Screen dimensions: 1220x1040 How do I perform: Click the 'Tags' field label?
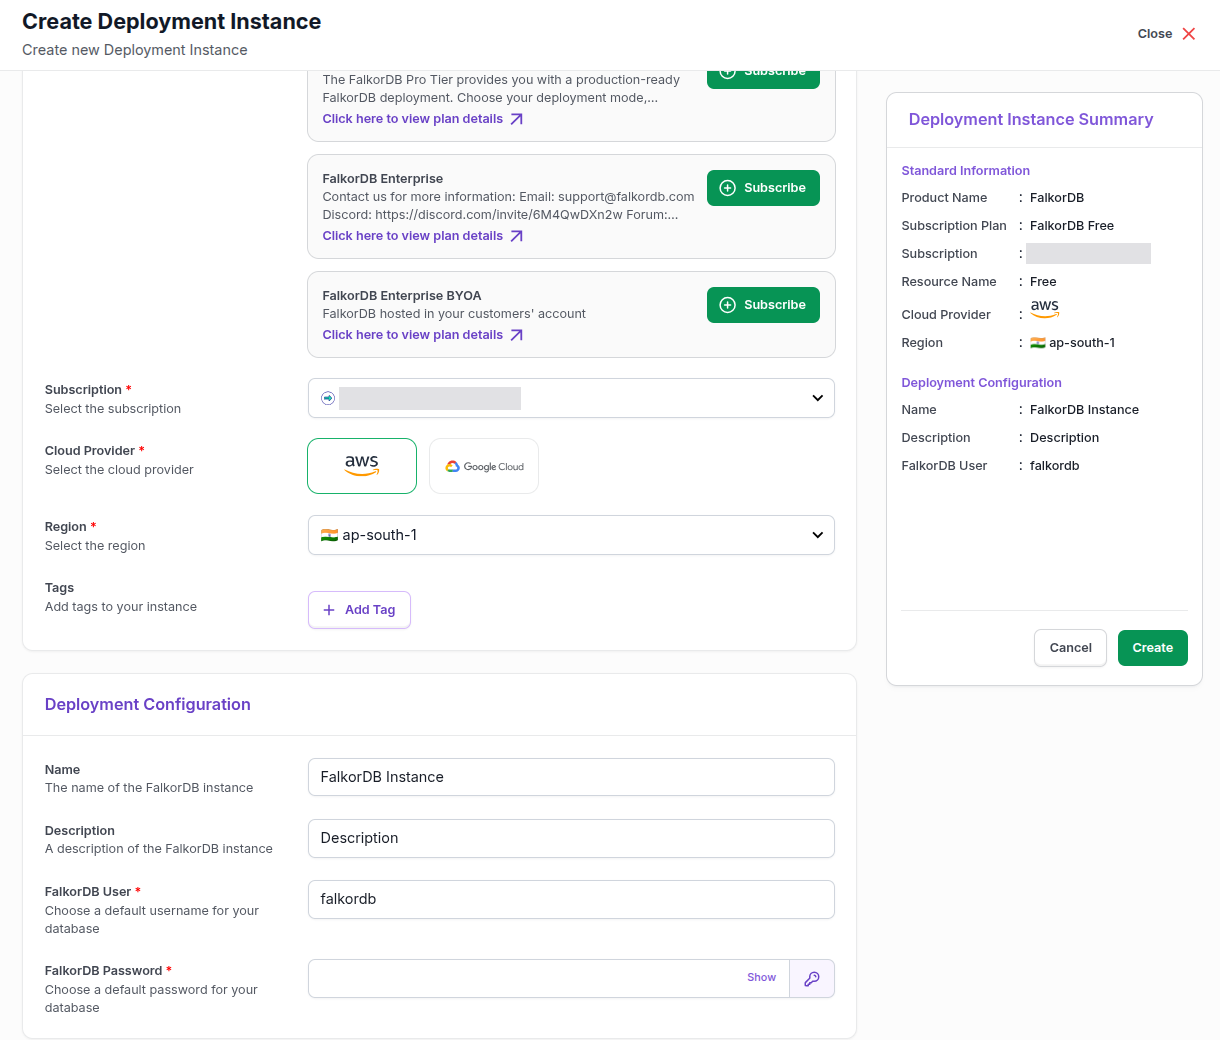click(x=59, y=588)
